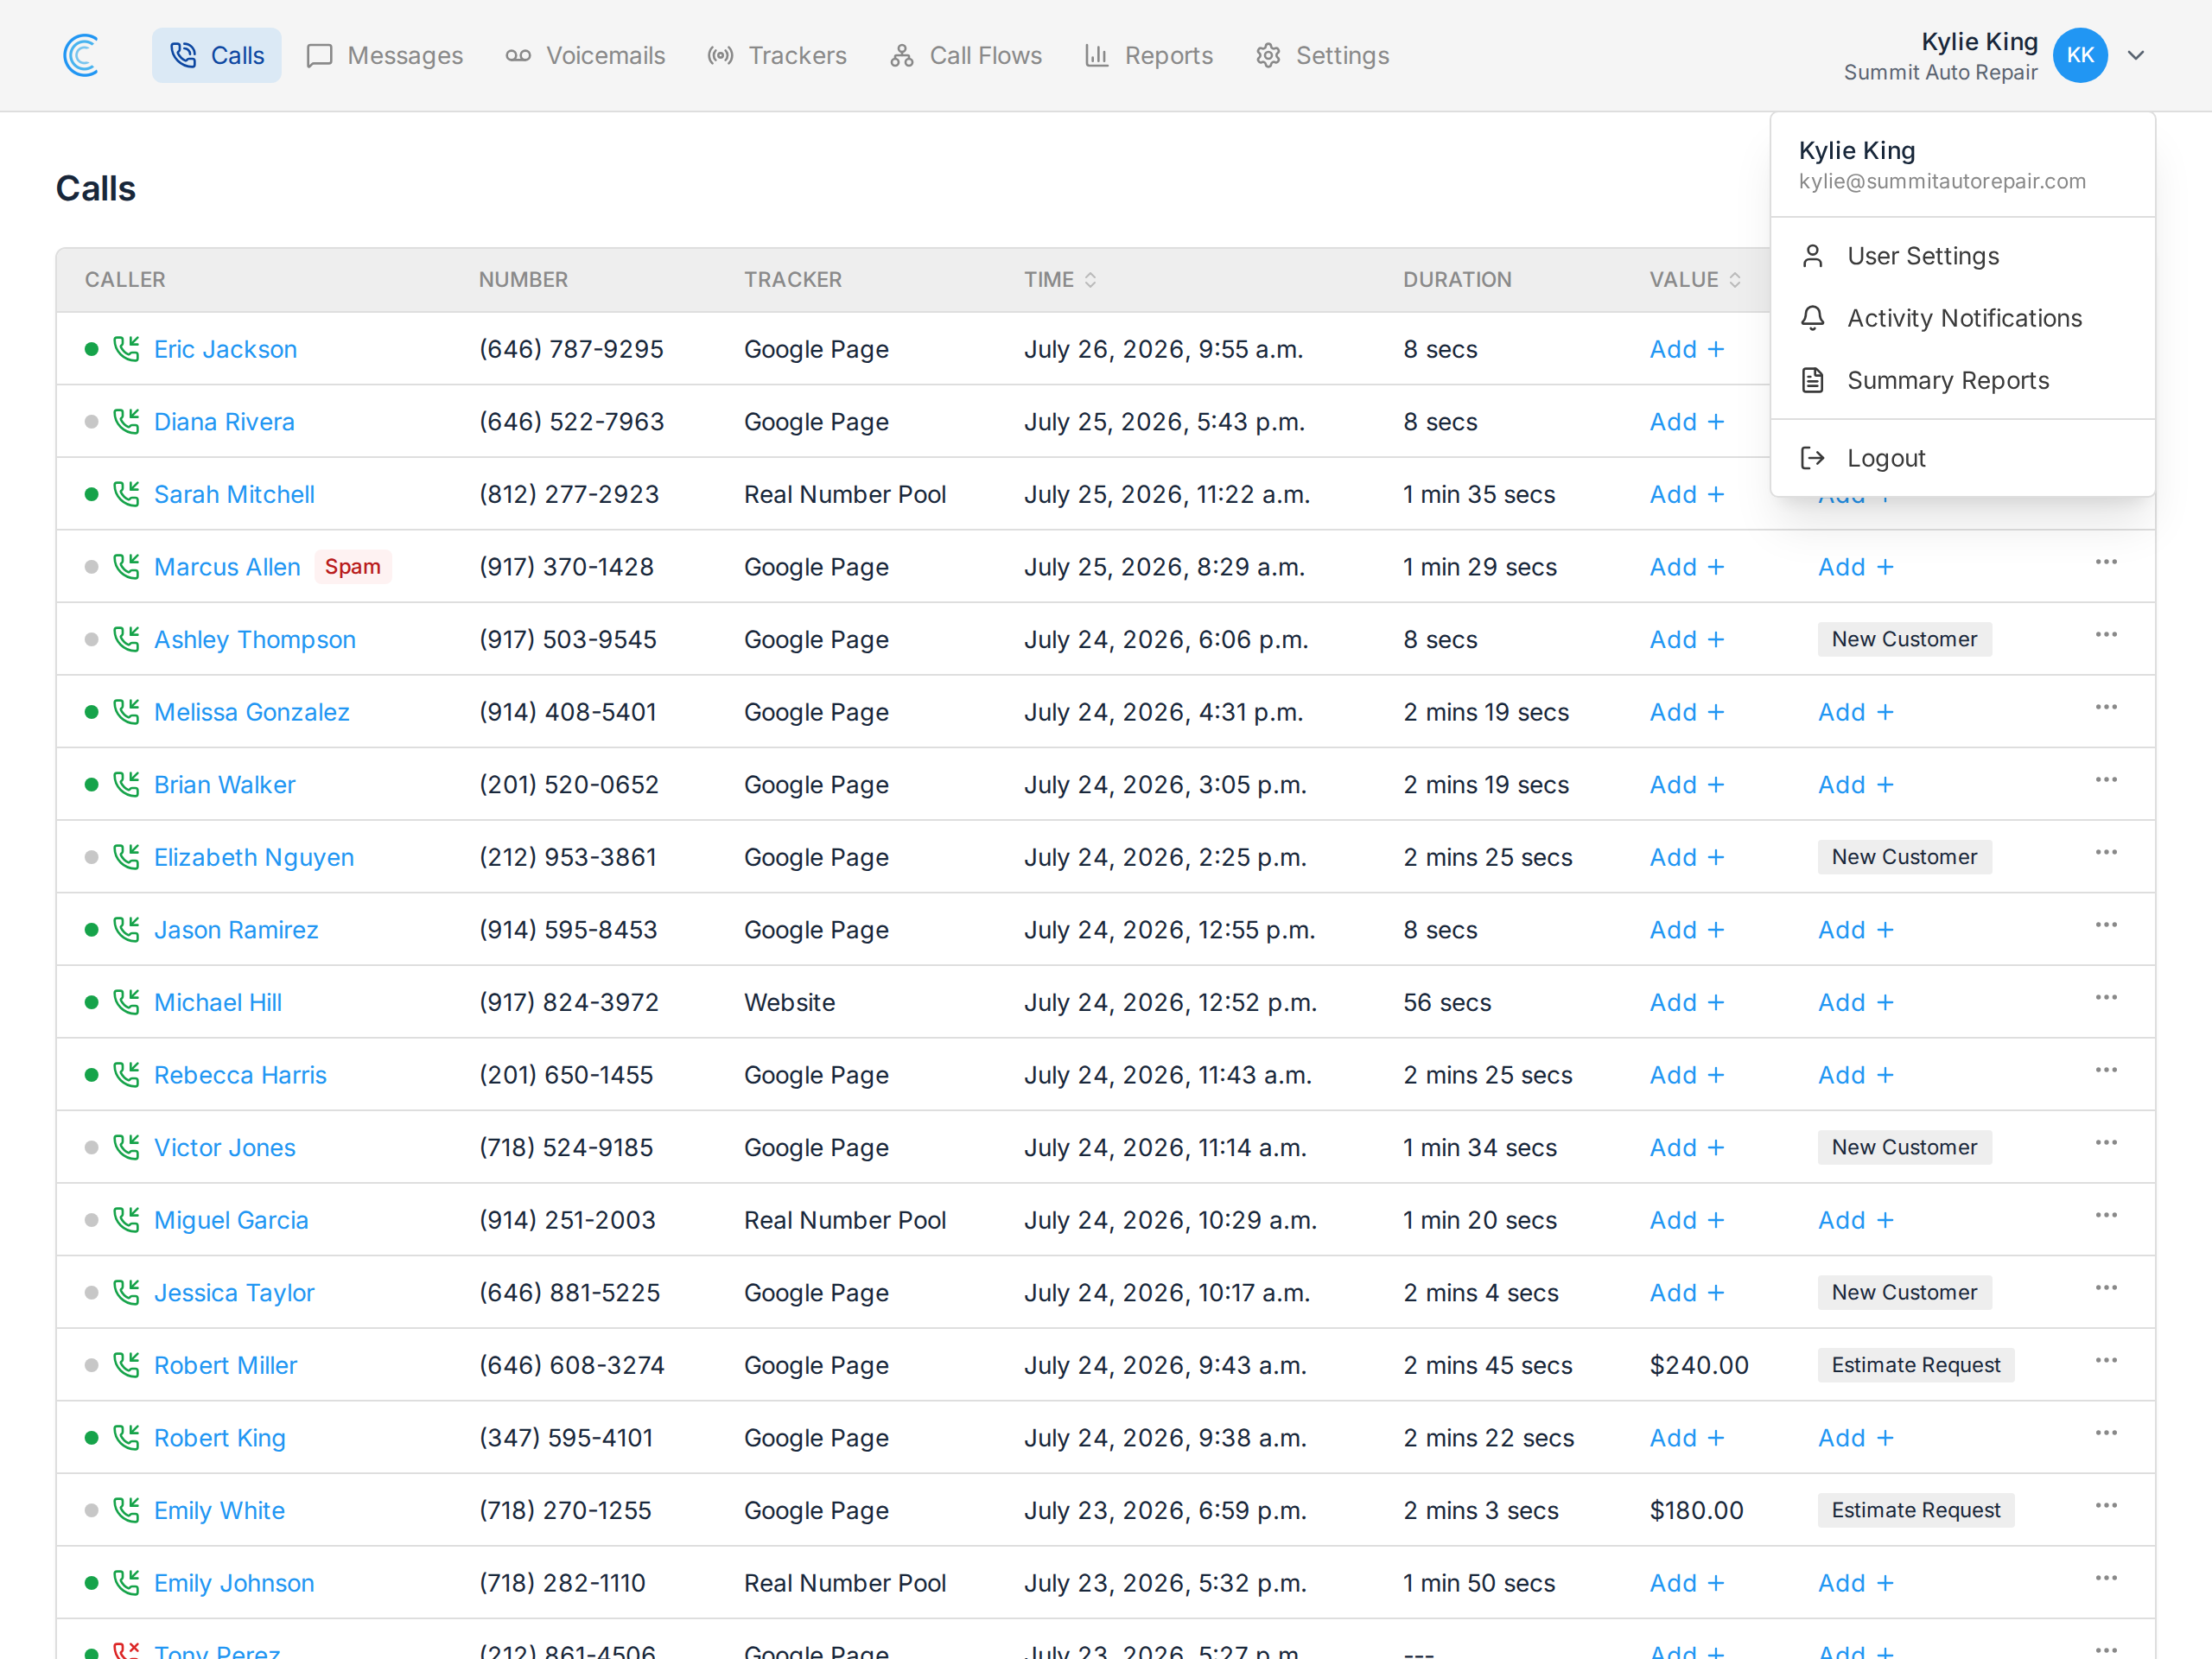Add a tag to Marcus Allen's call
2212x1659 pixels.
tap(1856, 567)
